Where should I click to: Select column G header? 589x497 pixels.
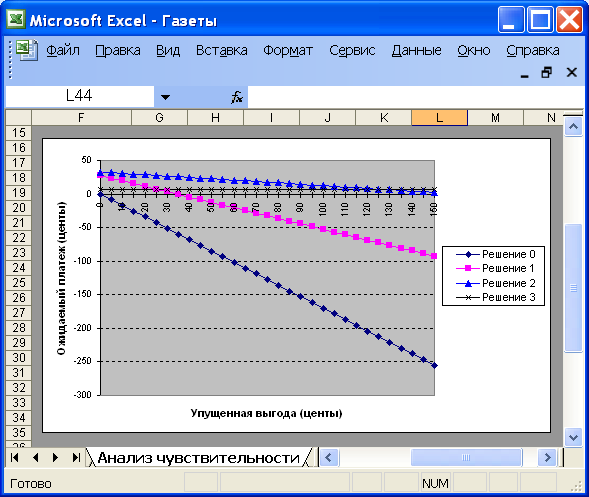click(159, 118)
